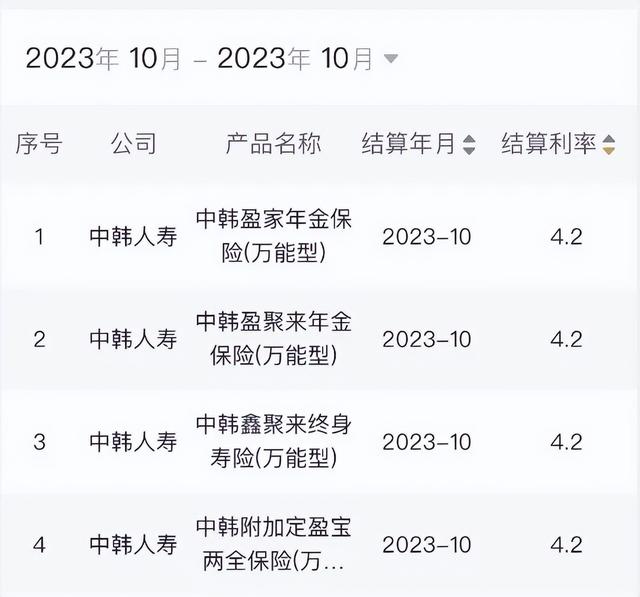Click the end date 2023年 10月
This screenshot has width=640, height=597.
click(295, 59)
